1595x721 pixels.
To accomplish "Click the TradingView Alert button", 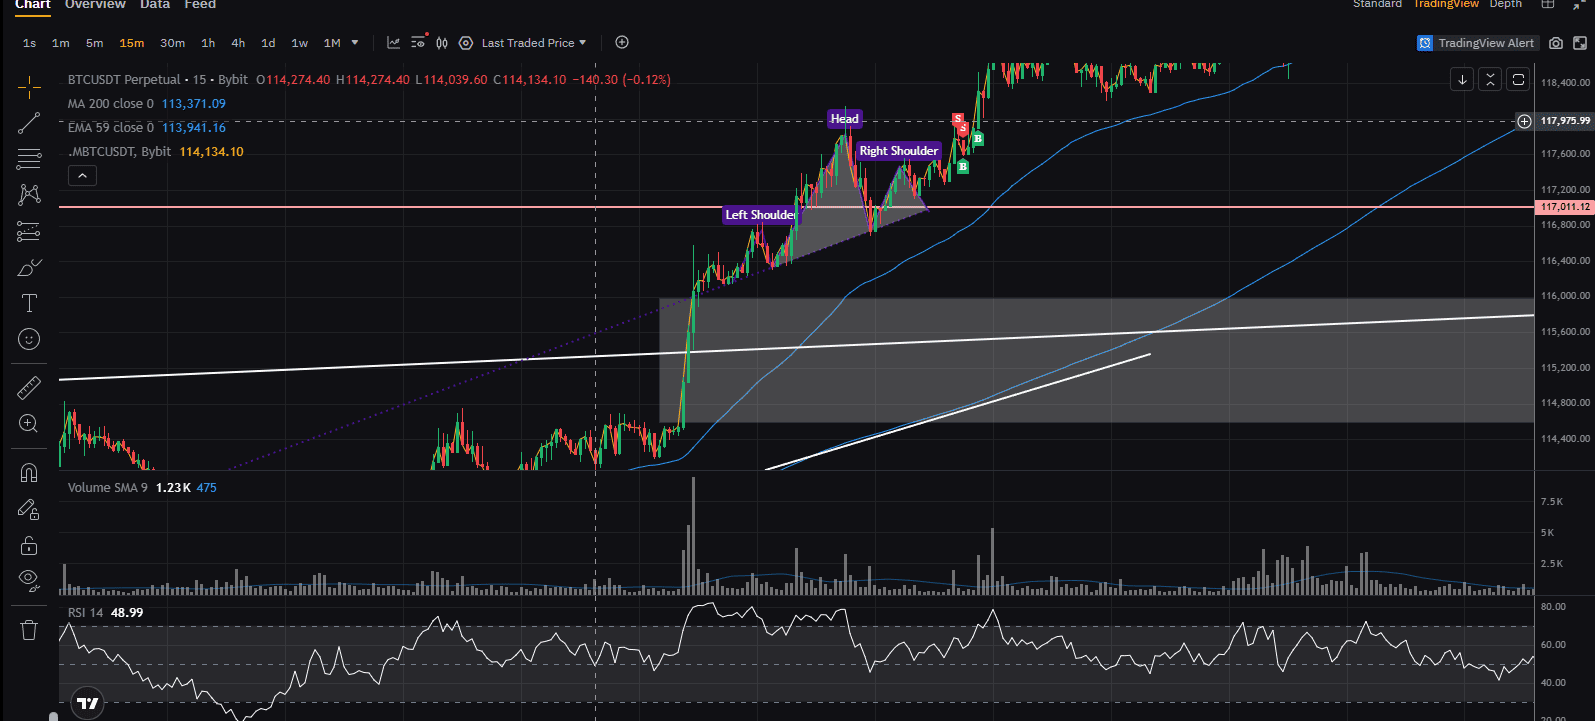I will [x=1476, y=43].
